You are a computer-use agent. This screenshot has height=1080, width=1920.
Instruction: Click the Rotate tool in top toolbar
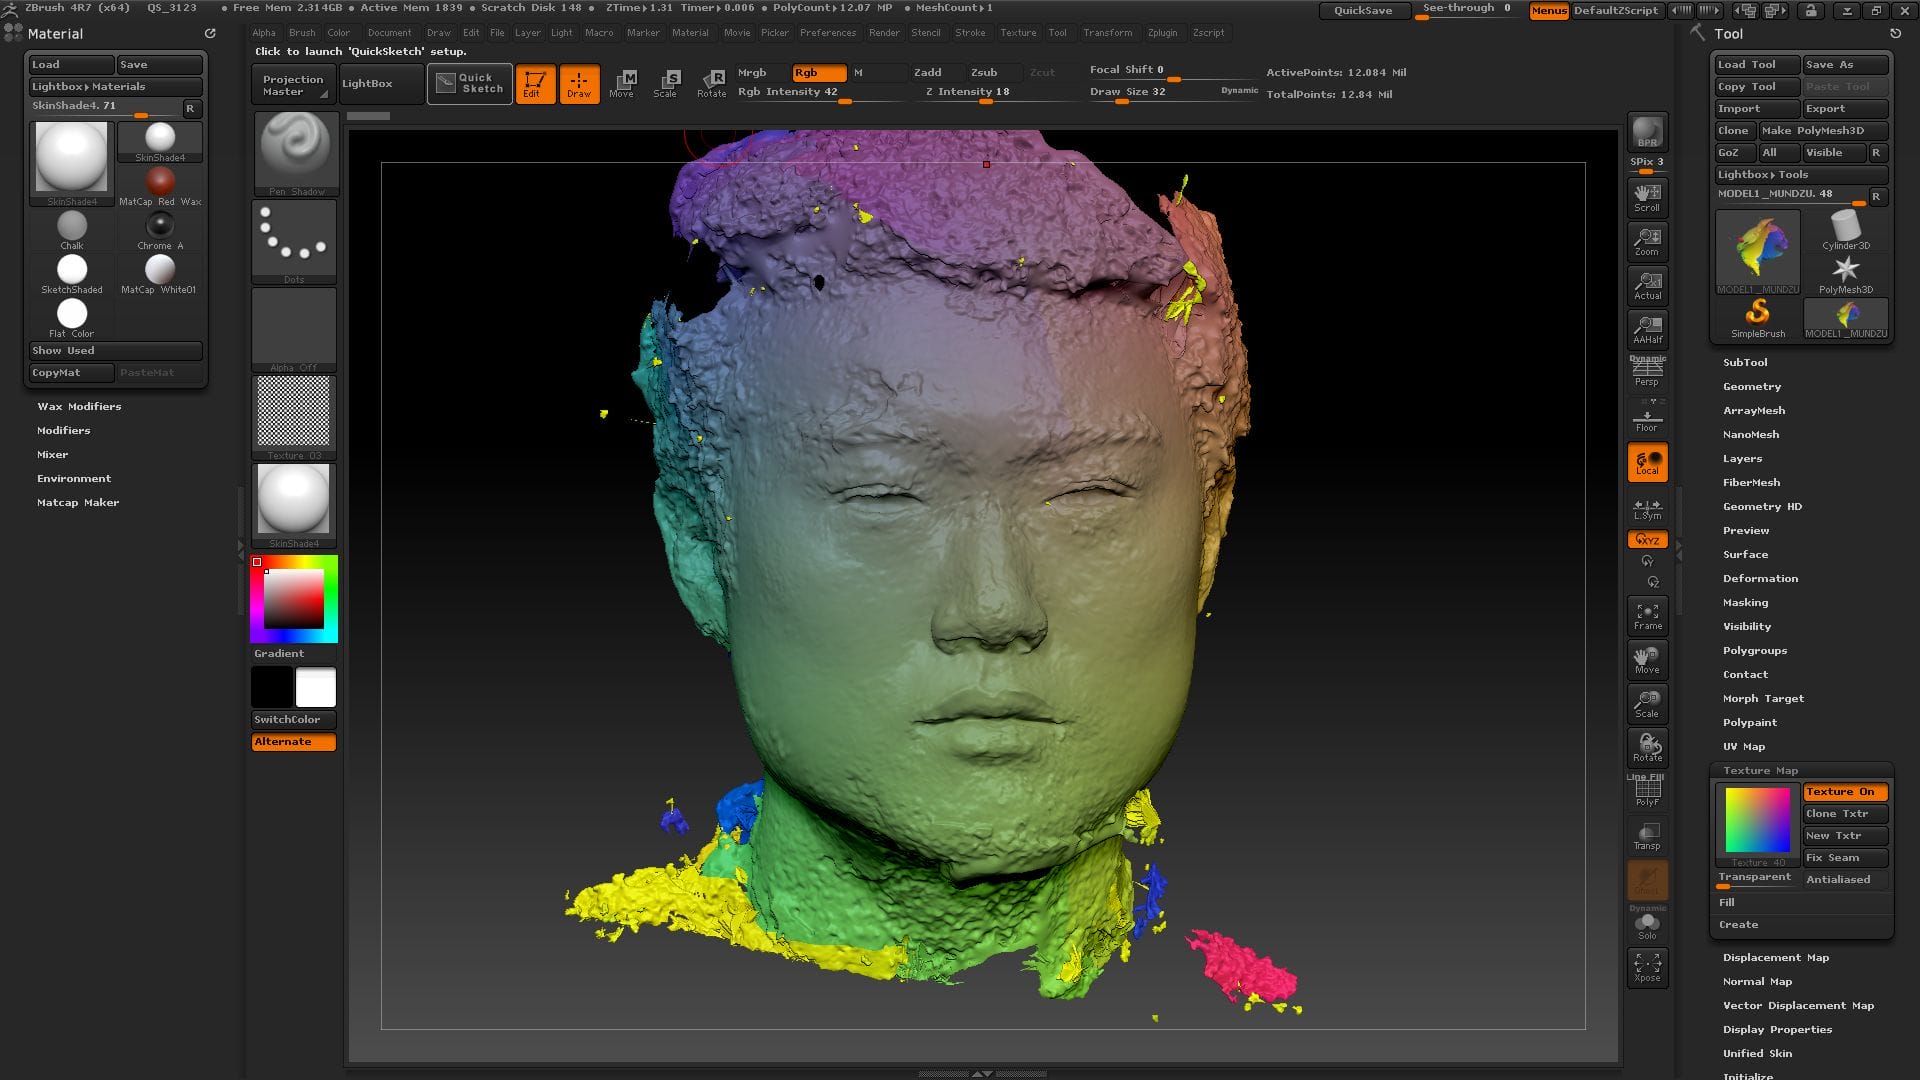point(711,83)
